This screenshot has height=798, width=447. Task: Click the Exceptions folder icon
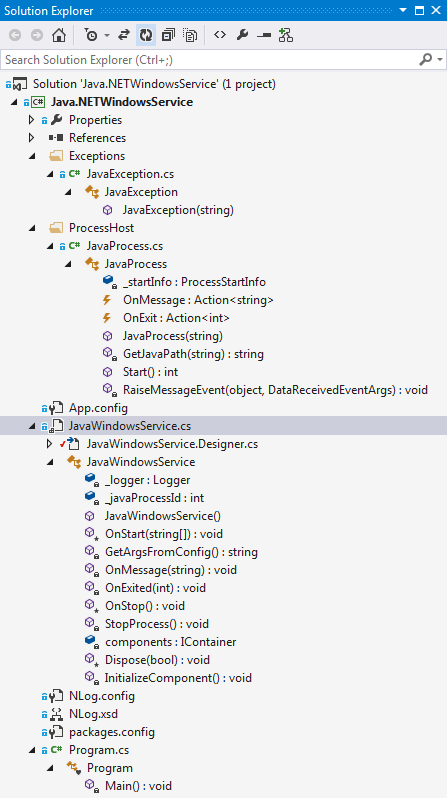55,156
